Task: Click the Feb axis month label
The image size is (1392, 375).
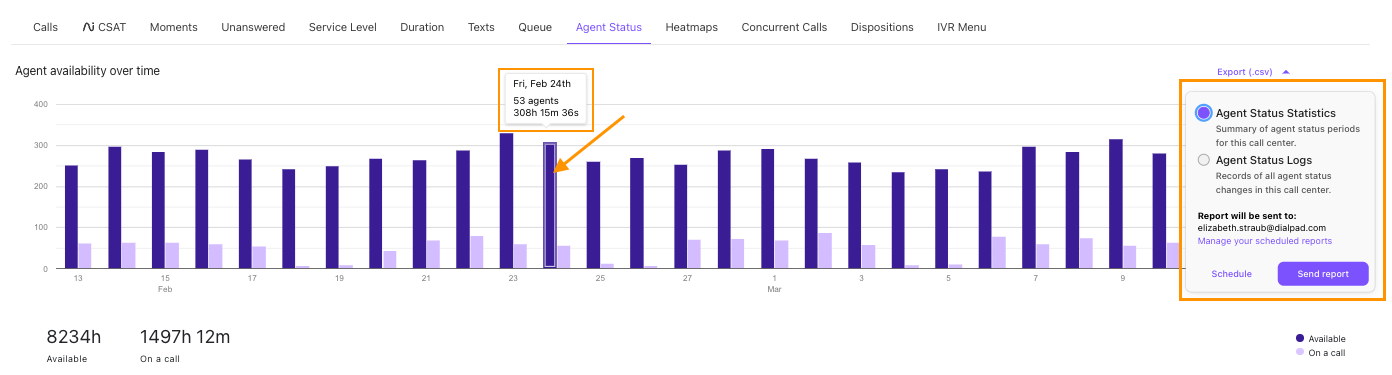Action: click(x=165, y=290)
